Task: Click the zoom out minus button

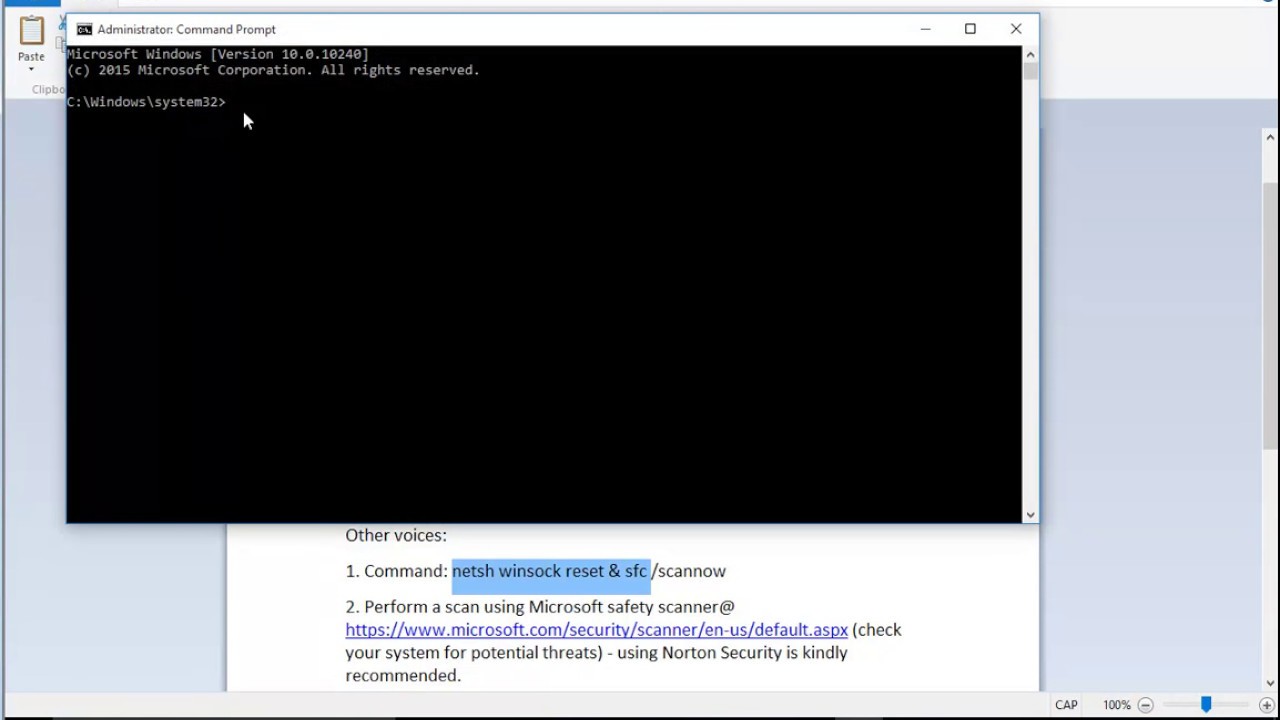Action: tap(1146, 705)
